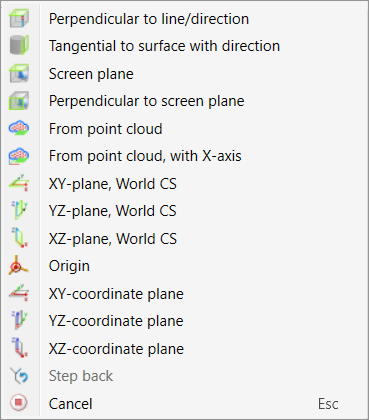This screenshot has height=420, width=369.
Task: Click the Tangential to surface cylinder icon
Action: [x=19, y=46]
